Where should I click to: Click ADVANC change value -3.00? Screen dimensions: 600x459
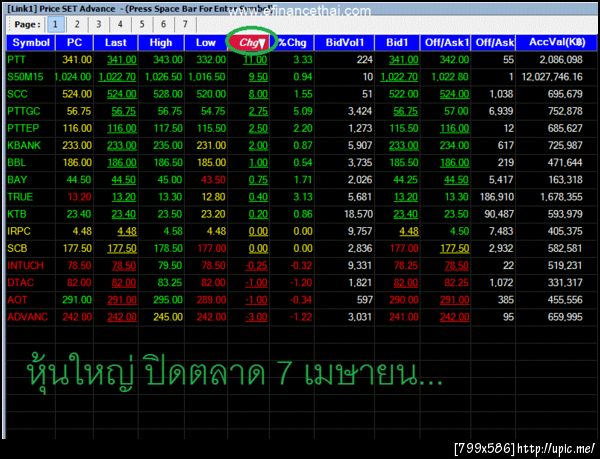point(256,317)
